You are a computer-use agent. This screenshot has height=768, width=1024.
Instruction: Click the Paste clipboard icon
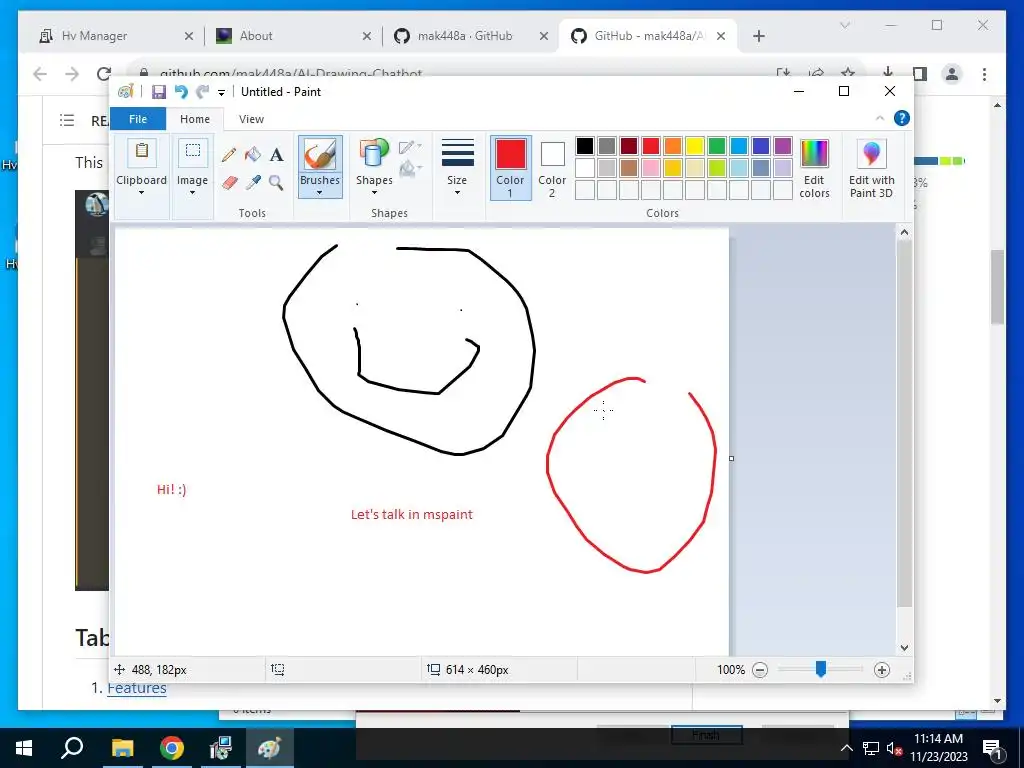coord(142,152)
